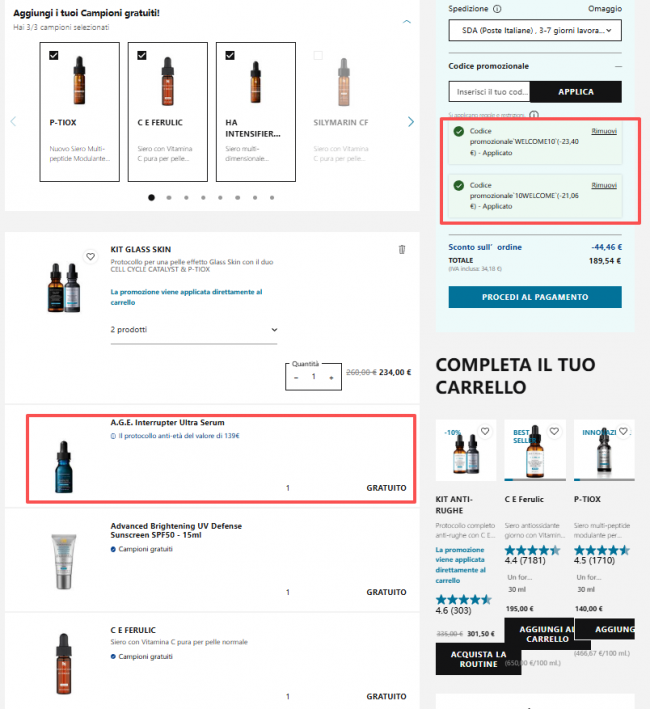
Task: Go to next samples with right arrow
Action: coord(410,122)
